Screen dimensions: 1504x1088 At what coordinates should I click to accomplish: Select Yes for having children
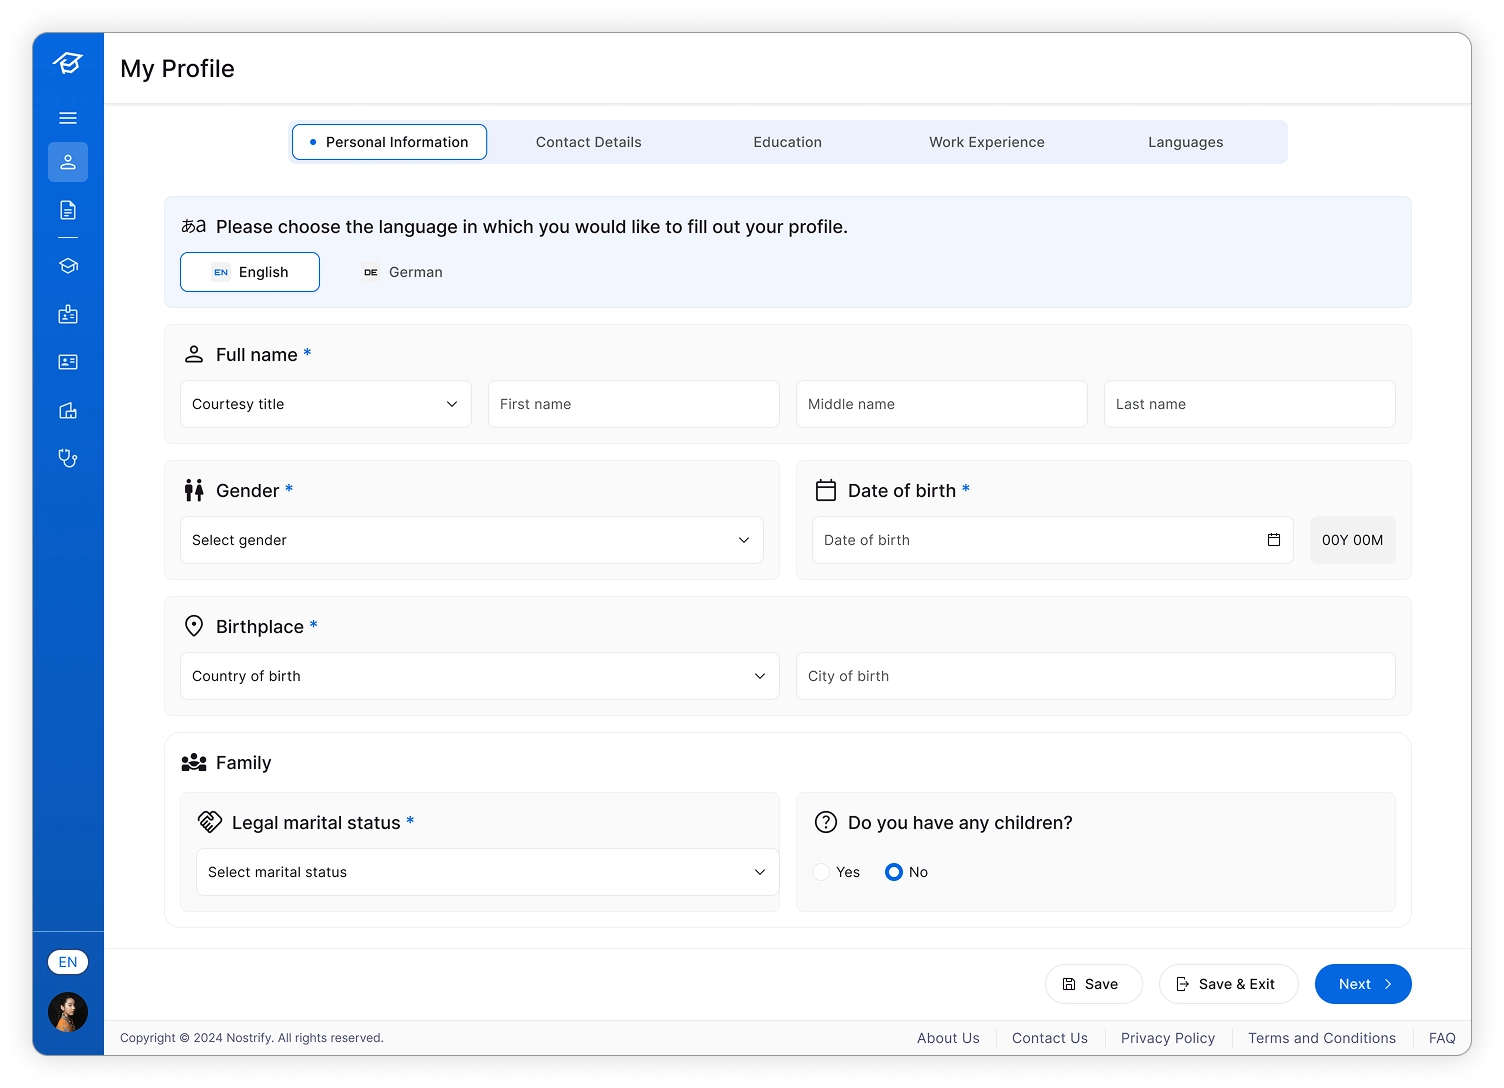[837, 872]
